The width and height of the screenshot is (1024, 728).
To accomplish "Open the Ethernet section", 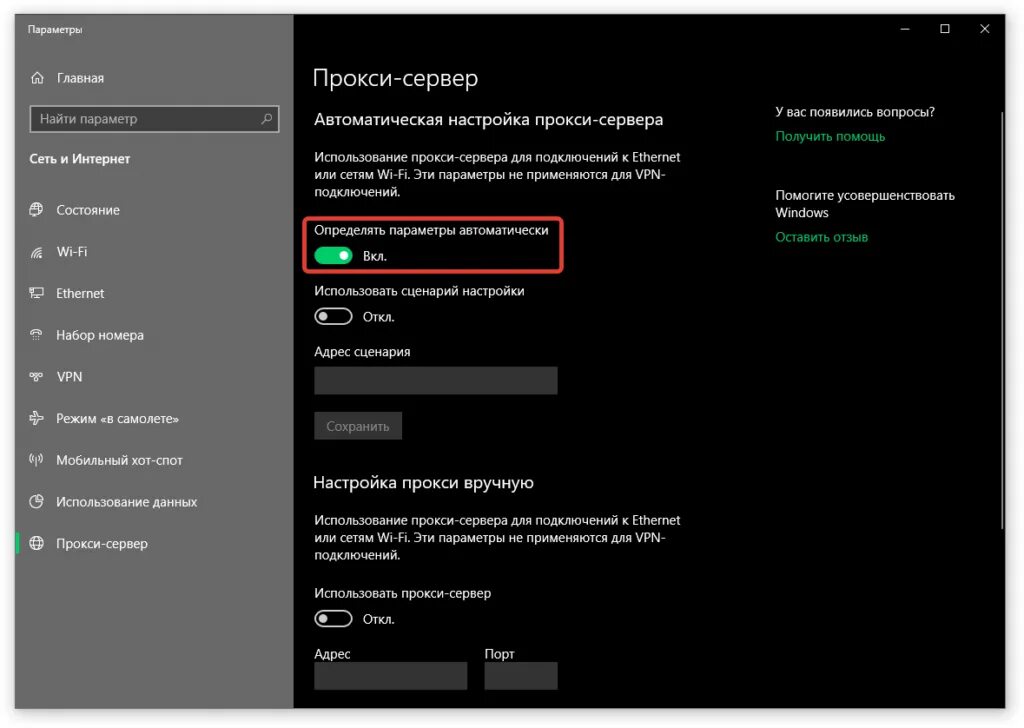I will pyautogui.click(x=80, y=294).
